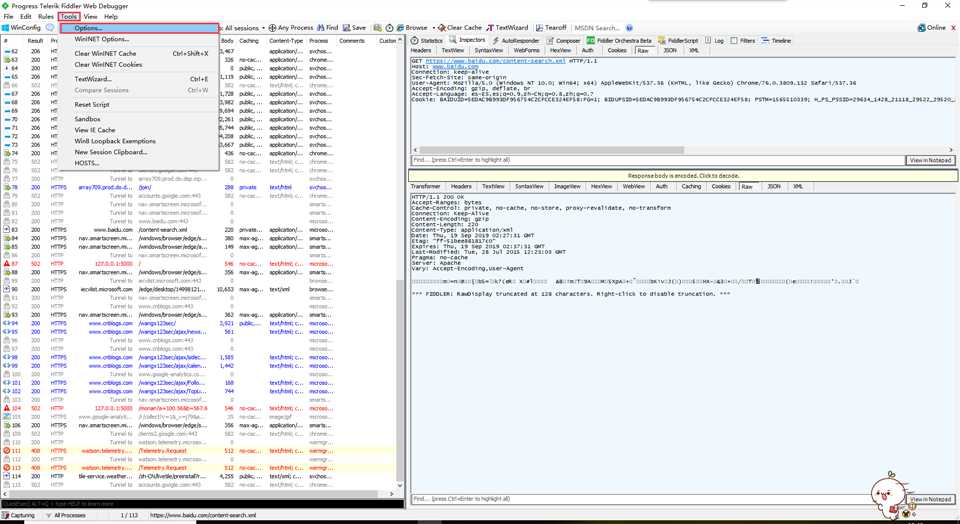Open the Statistics tab
The width and height of the screenshot is (960, 524).
(x=427, y=40)
